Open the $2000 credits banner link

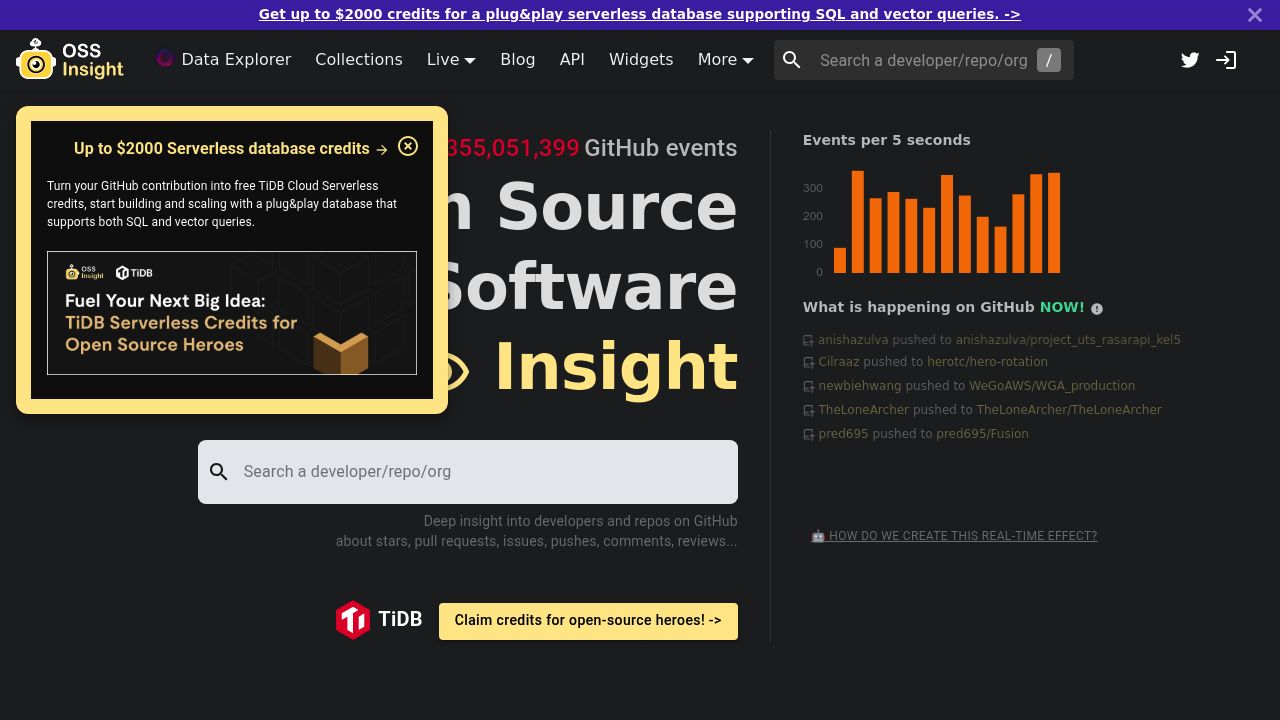pyautogui.click(x=640, y=14)
